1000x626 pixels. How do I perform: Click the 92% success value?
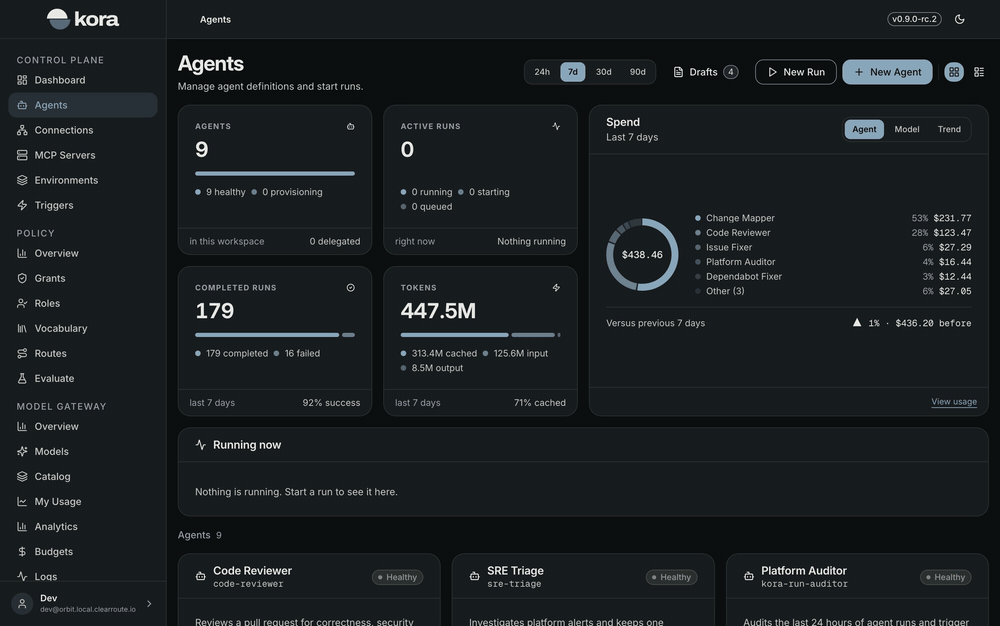(331, 403)
